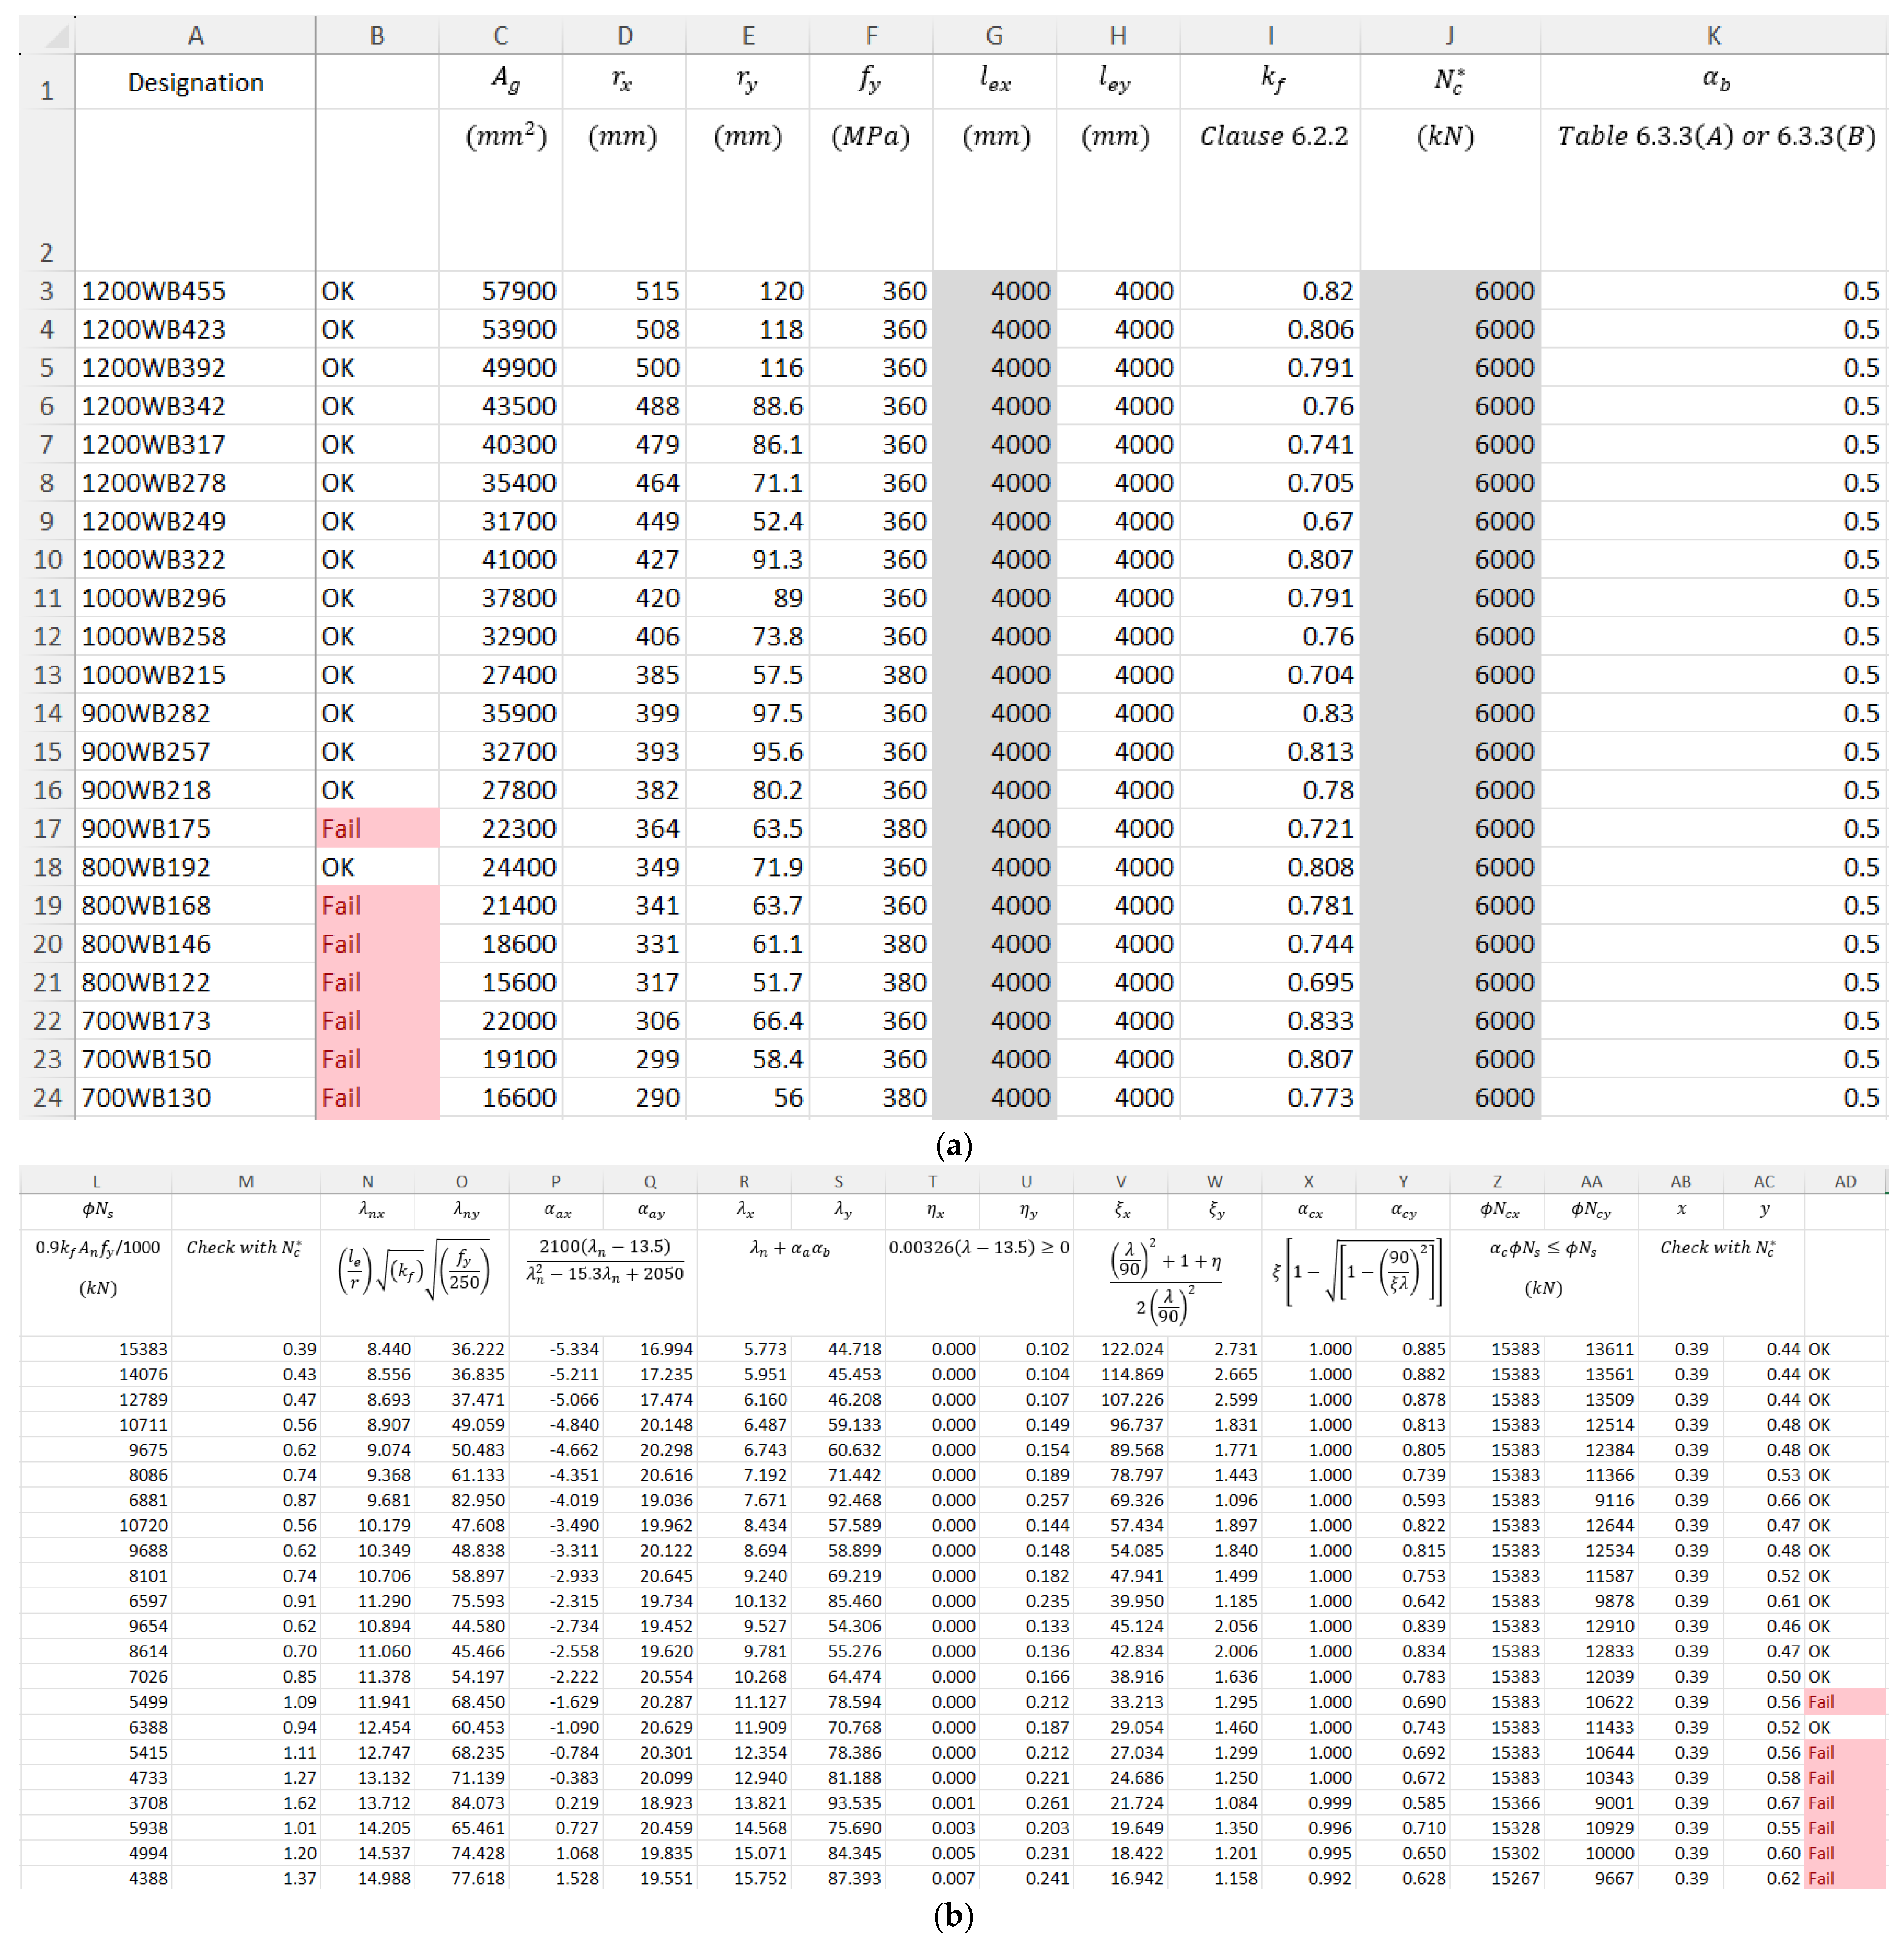Click row 17 header
This screenshot has width=1904, height=1945.
[47, 828]
